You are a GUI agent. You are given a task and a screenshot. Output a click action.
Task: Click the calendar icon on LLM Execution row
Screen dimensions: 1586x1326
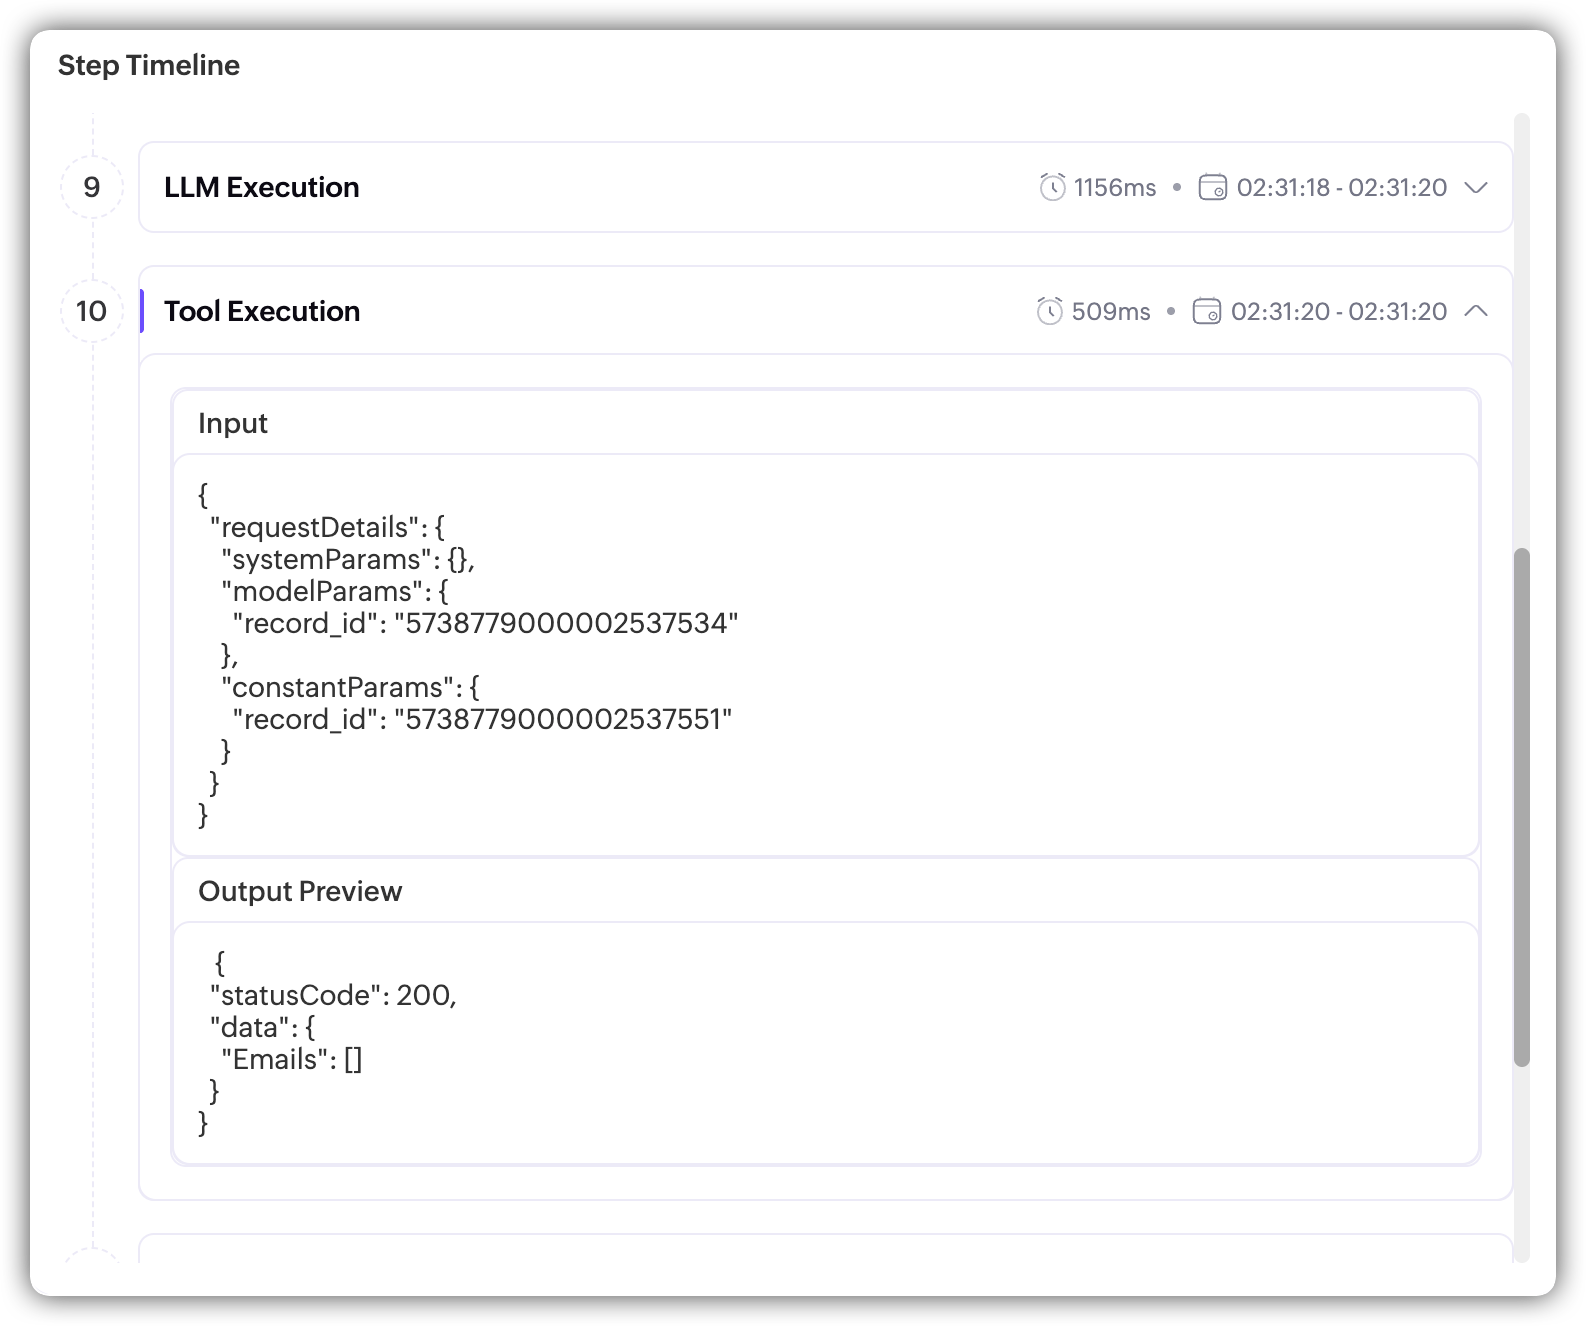1212,187
